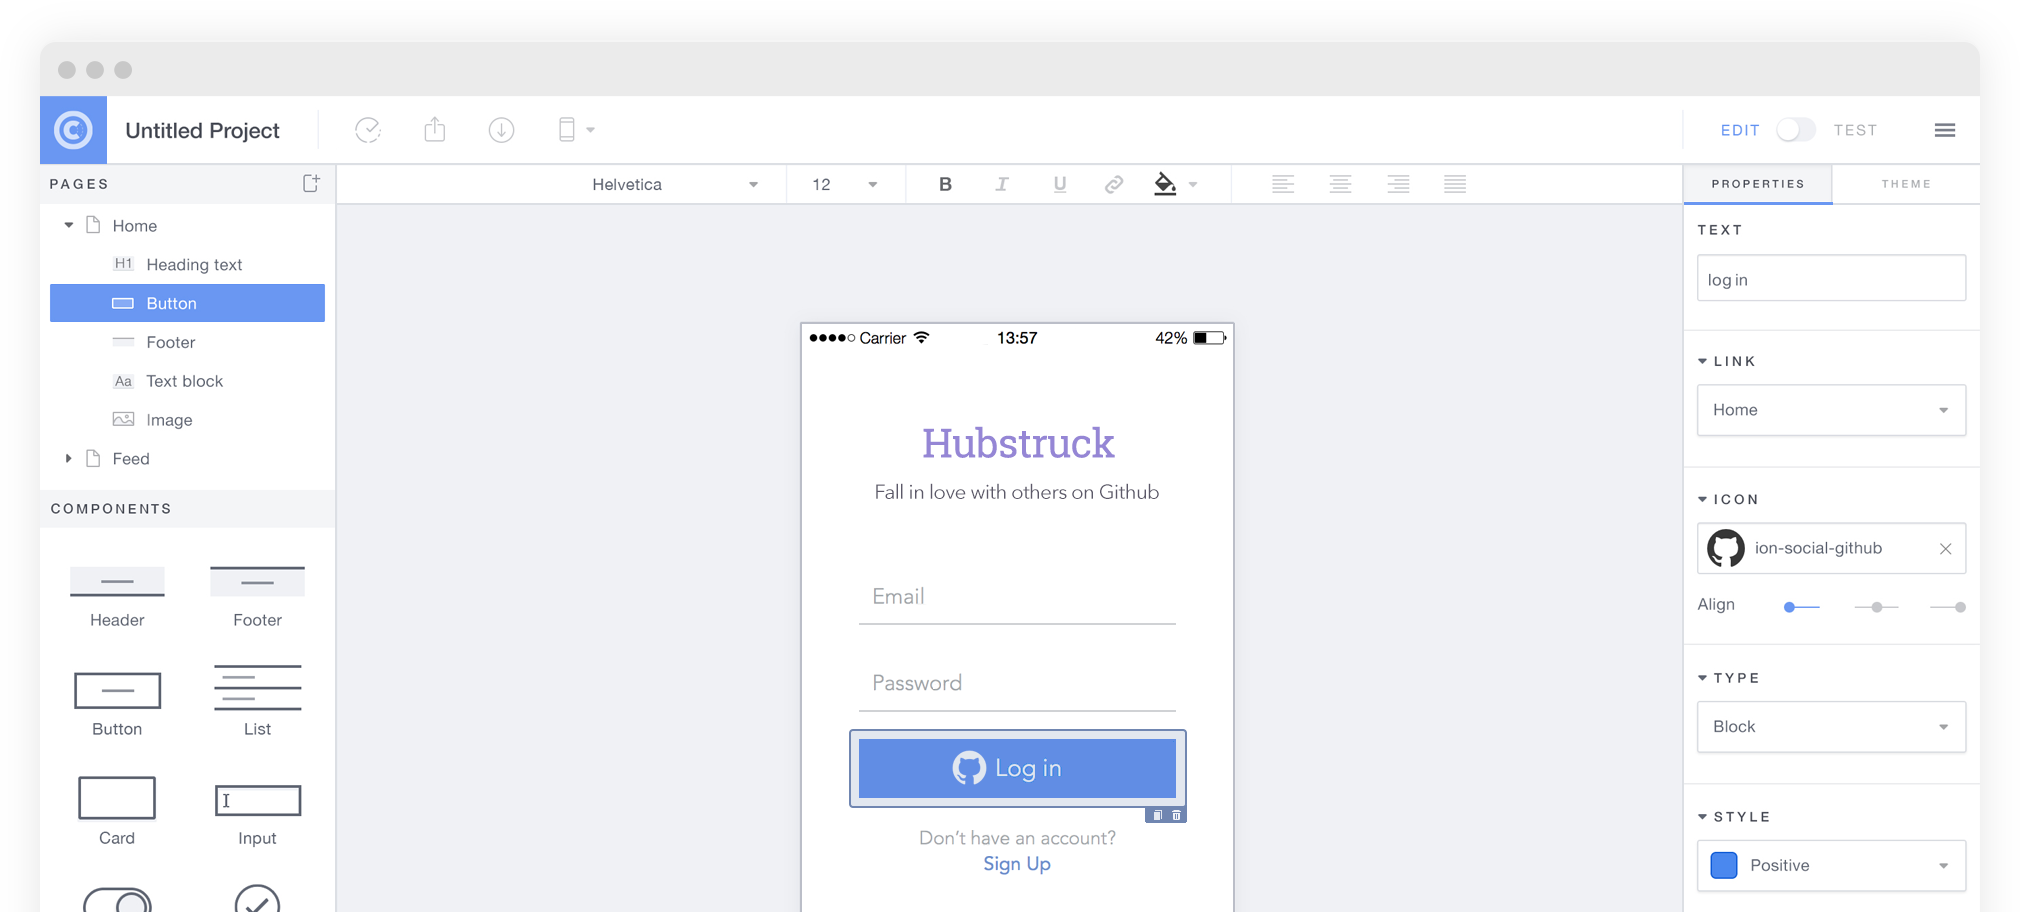2020x912 pixels.
Task: Expand the Feed page in Pages panel
Action: tap(68, 458)
